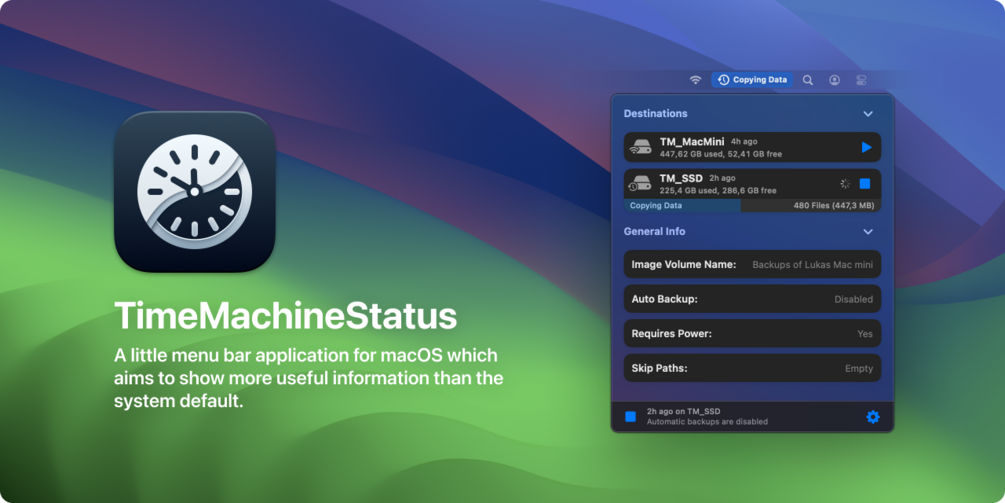
Task: Click 'Backups of Lukas Mac mini' value
Action: pos(812,265)
